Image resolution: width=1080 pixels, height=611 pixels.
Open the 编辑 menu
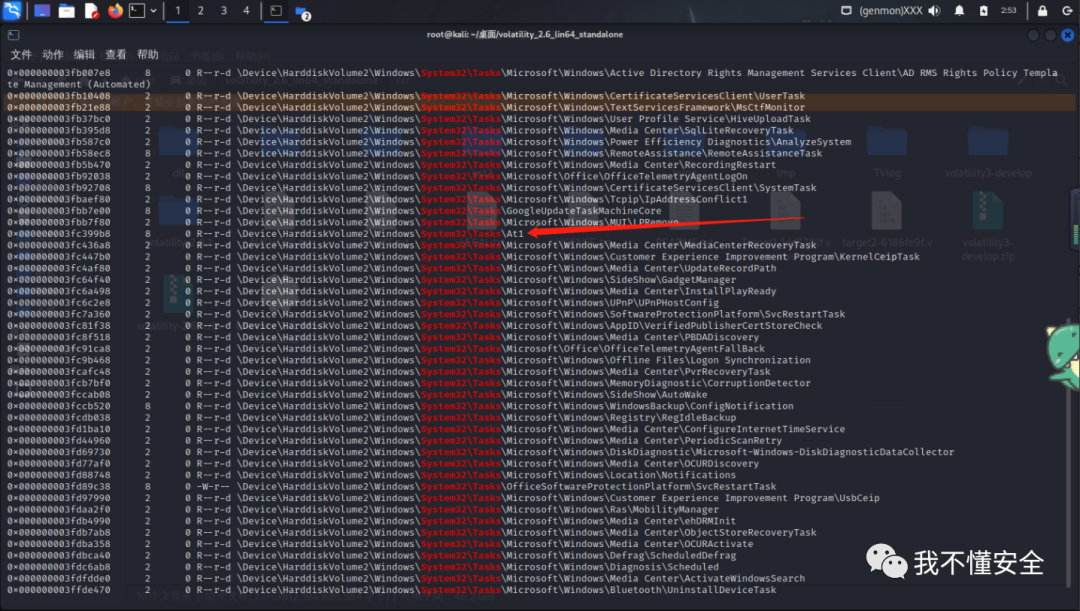coord(84,54)
